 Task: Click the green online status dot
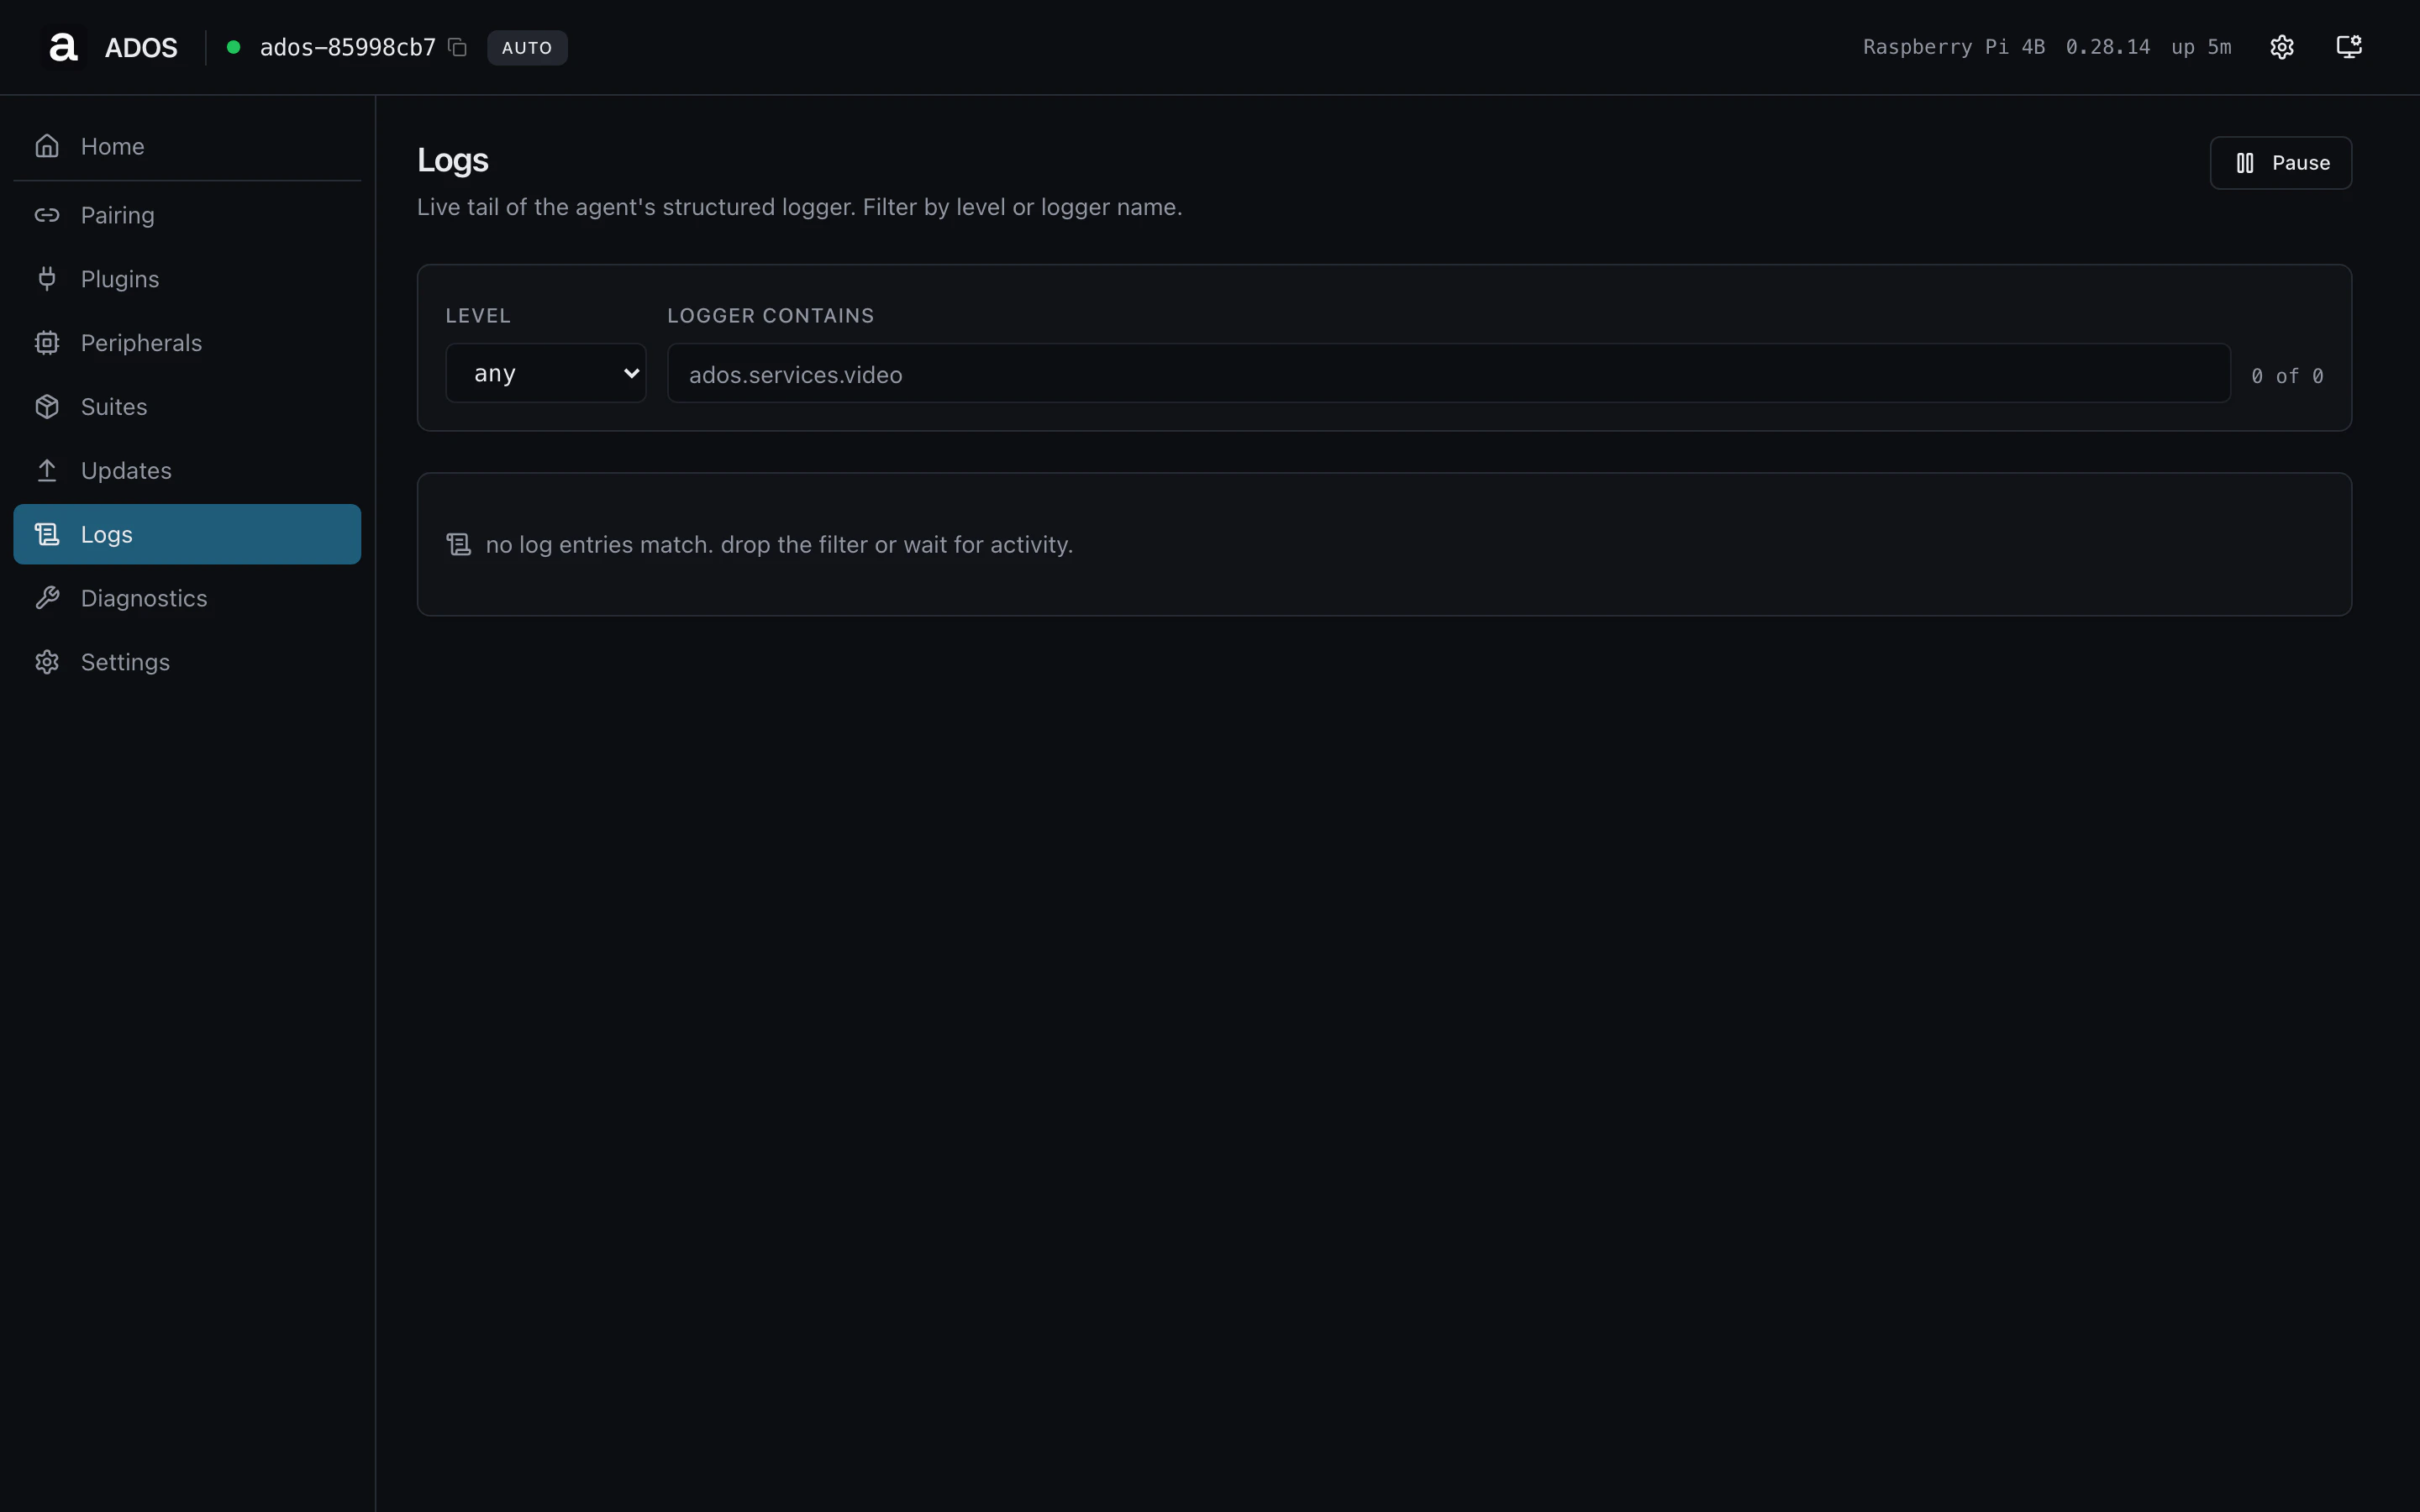(233, 47)
